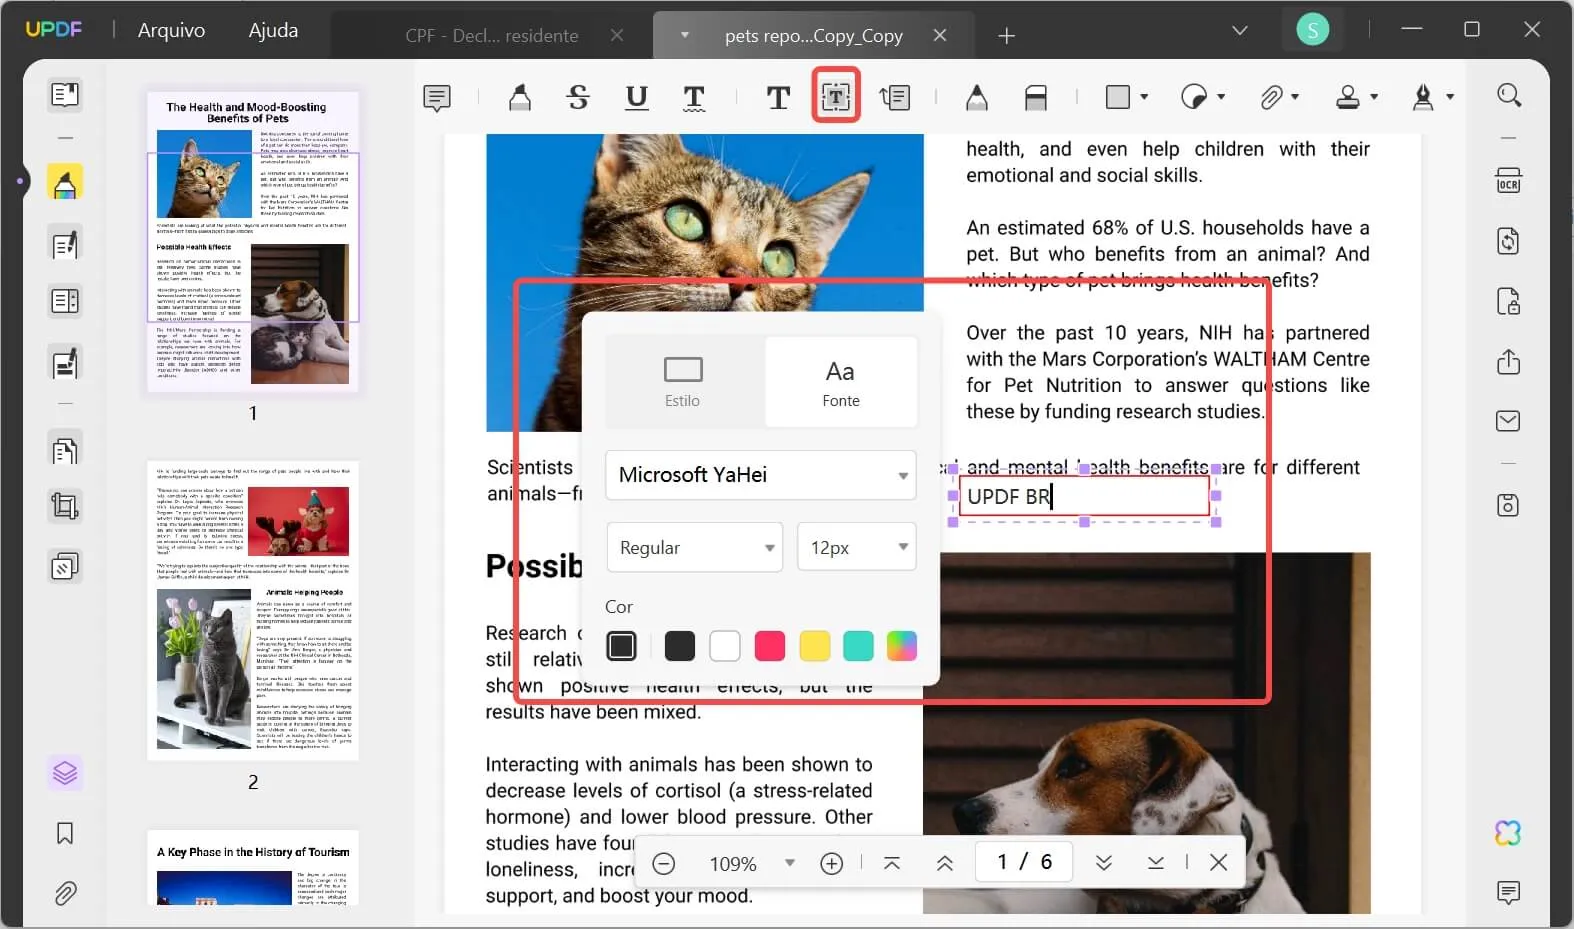
Task: Open the UPDF AI assistant icon
Action: click(x=1508, y=832)
